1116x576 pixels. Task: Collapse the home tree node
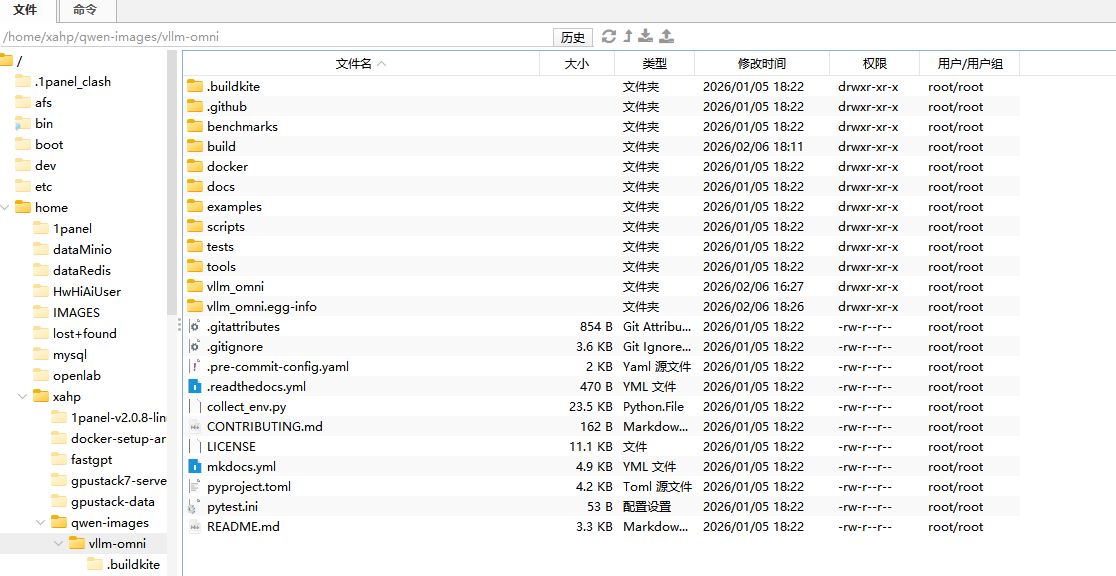6,208
